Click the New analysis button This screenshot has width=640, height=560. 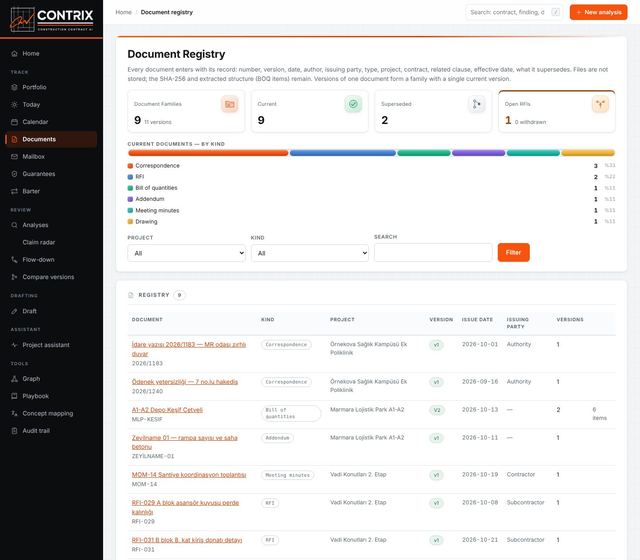(598, 12)
